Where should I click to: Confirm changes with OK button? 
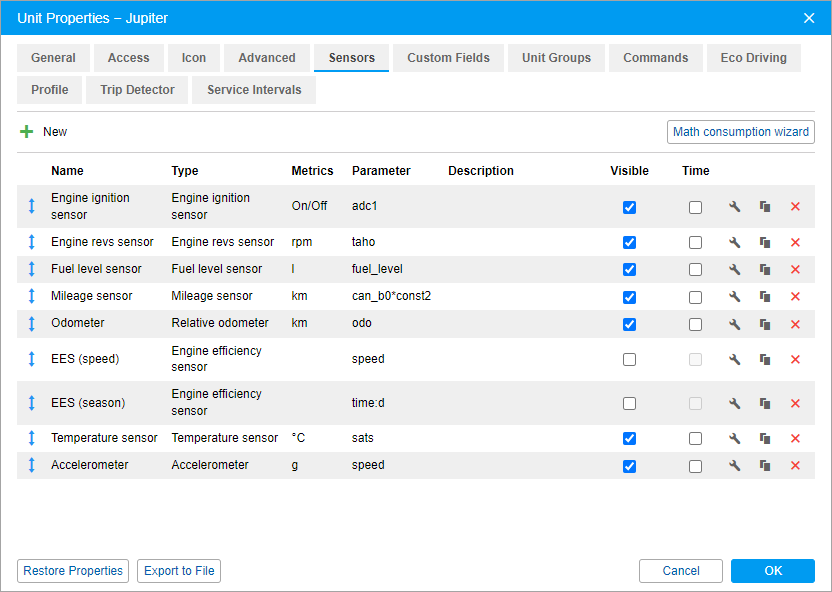coord(773,571)
